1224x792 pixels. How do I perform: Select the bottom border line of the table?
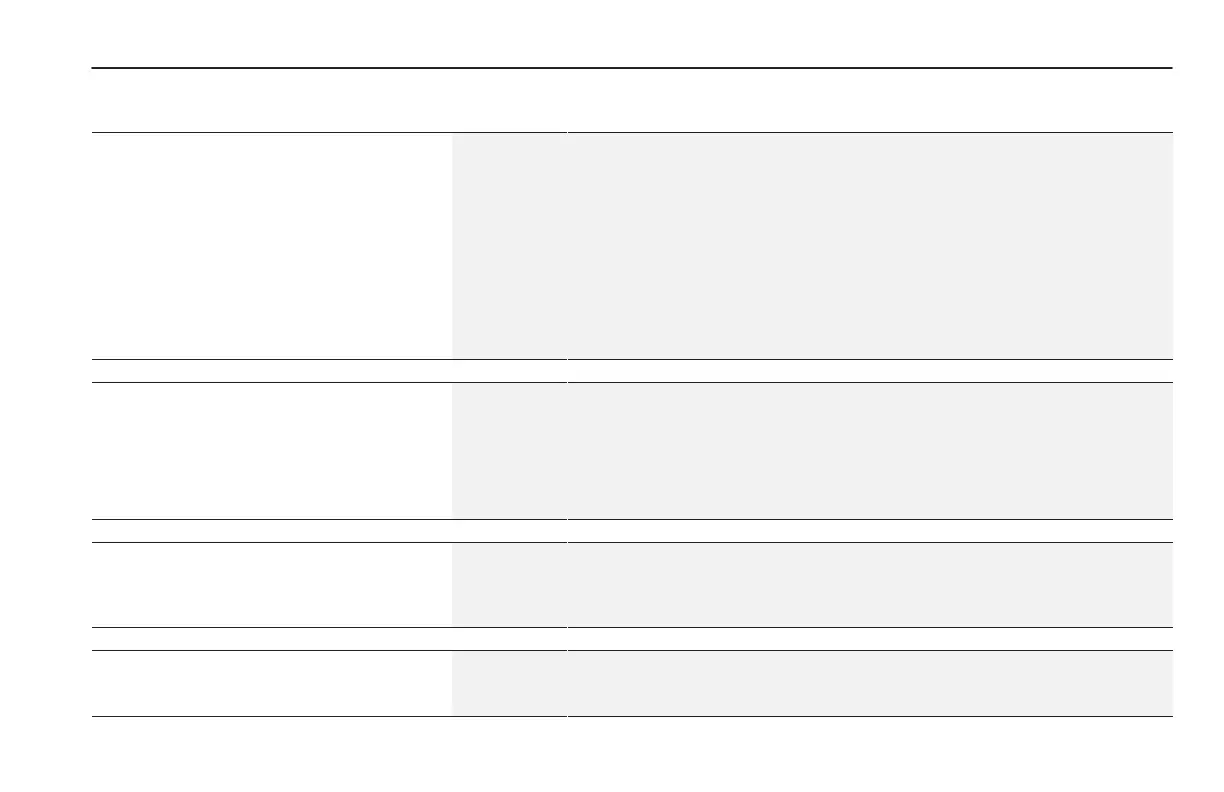(x=632, y=717)
